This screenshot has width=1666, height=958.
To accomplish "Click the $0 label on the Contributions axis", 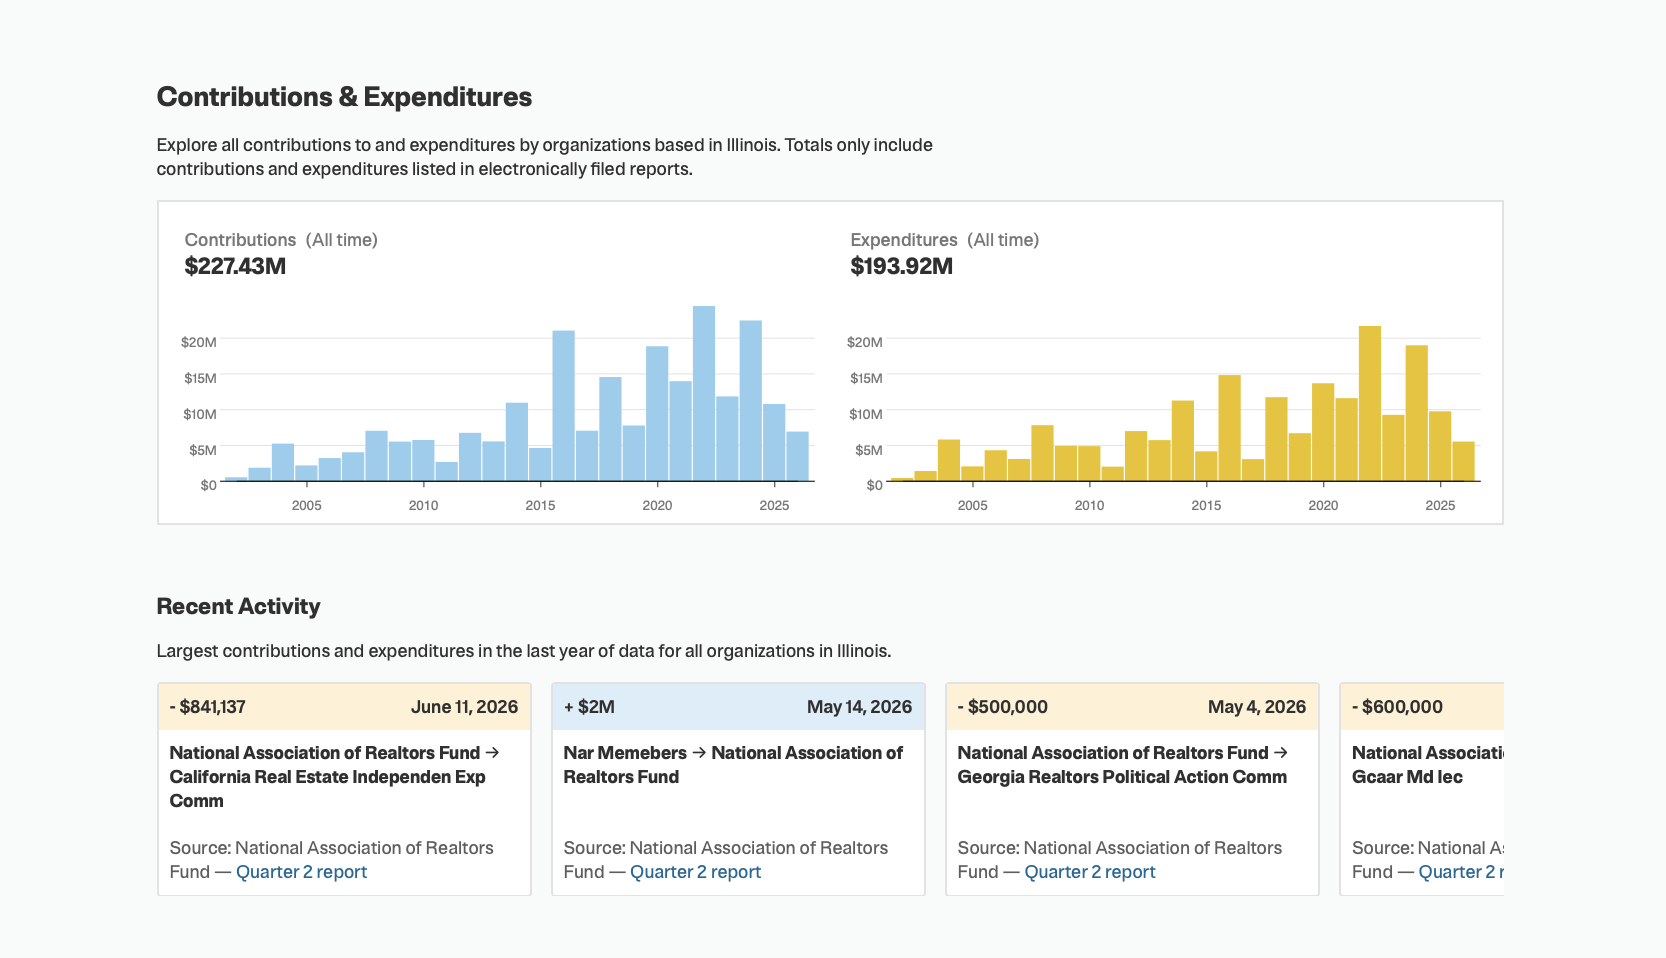I will click(x=208, y=485).
